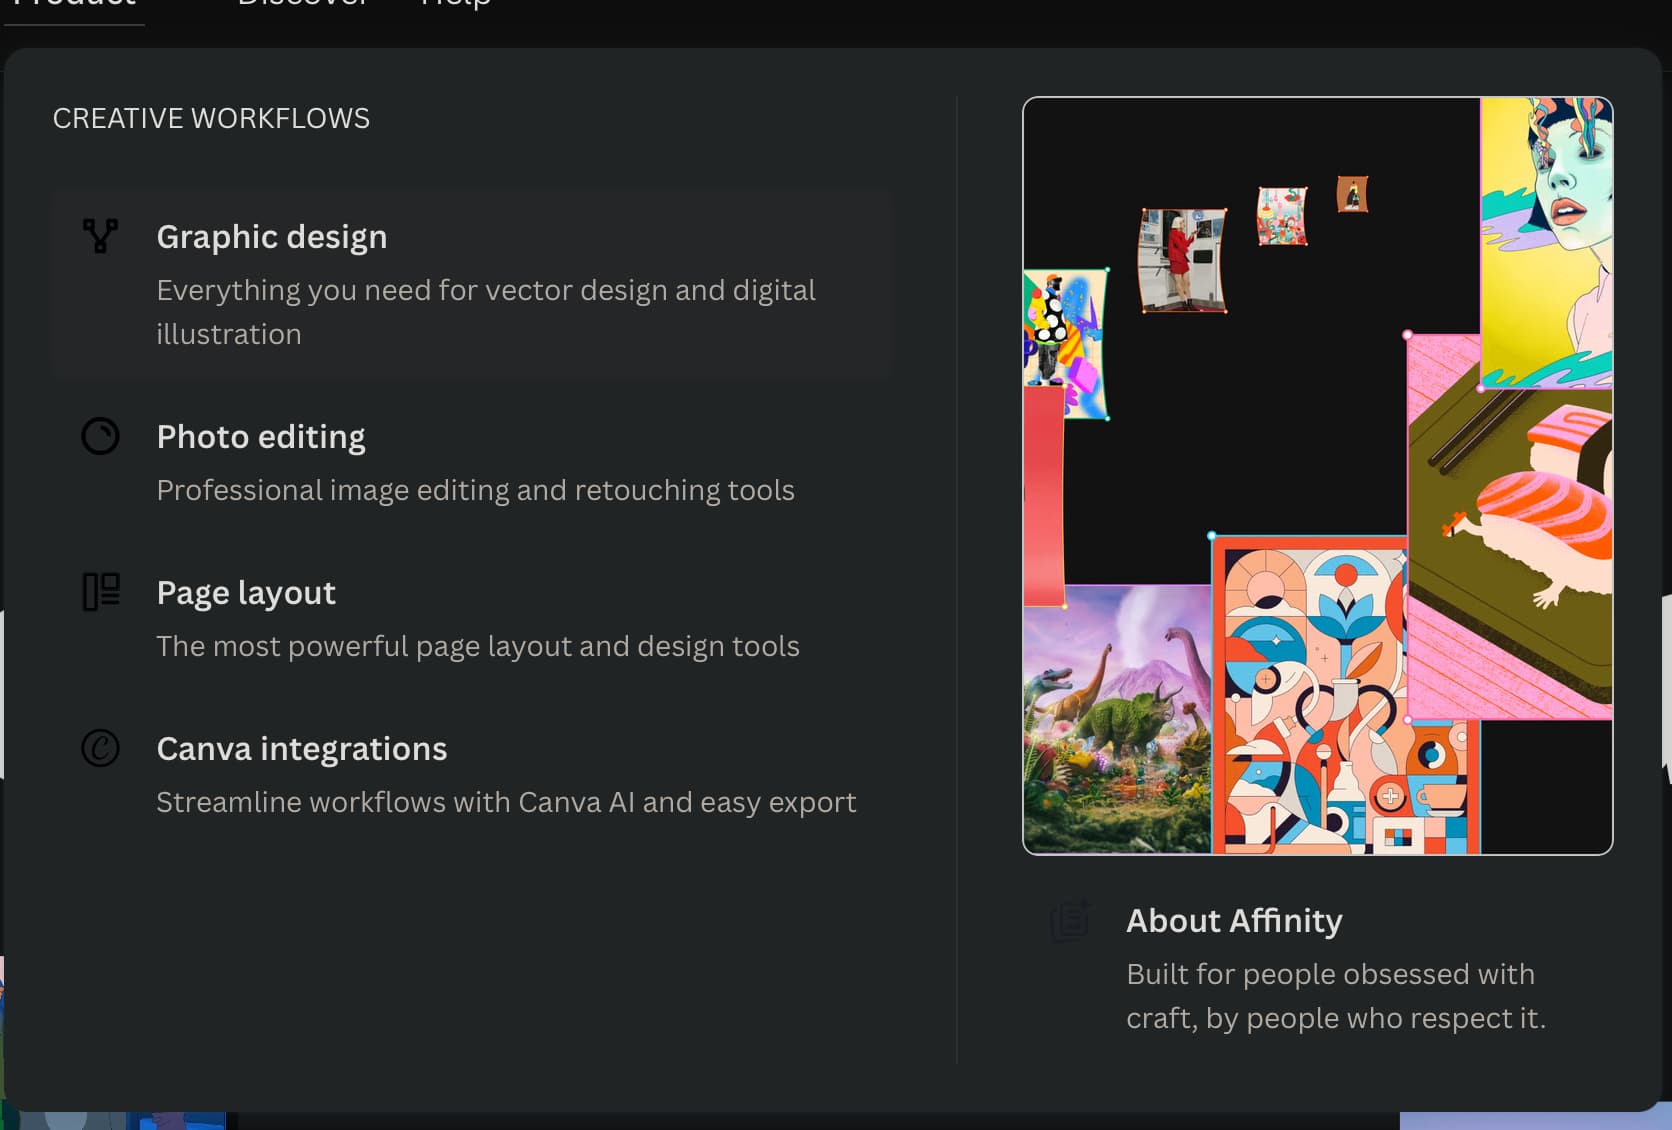Click 'The most powerful page layout' description
The width and height of the screenshot is (1672, 1130).
point(478,646)
